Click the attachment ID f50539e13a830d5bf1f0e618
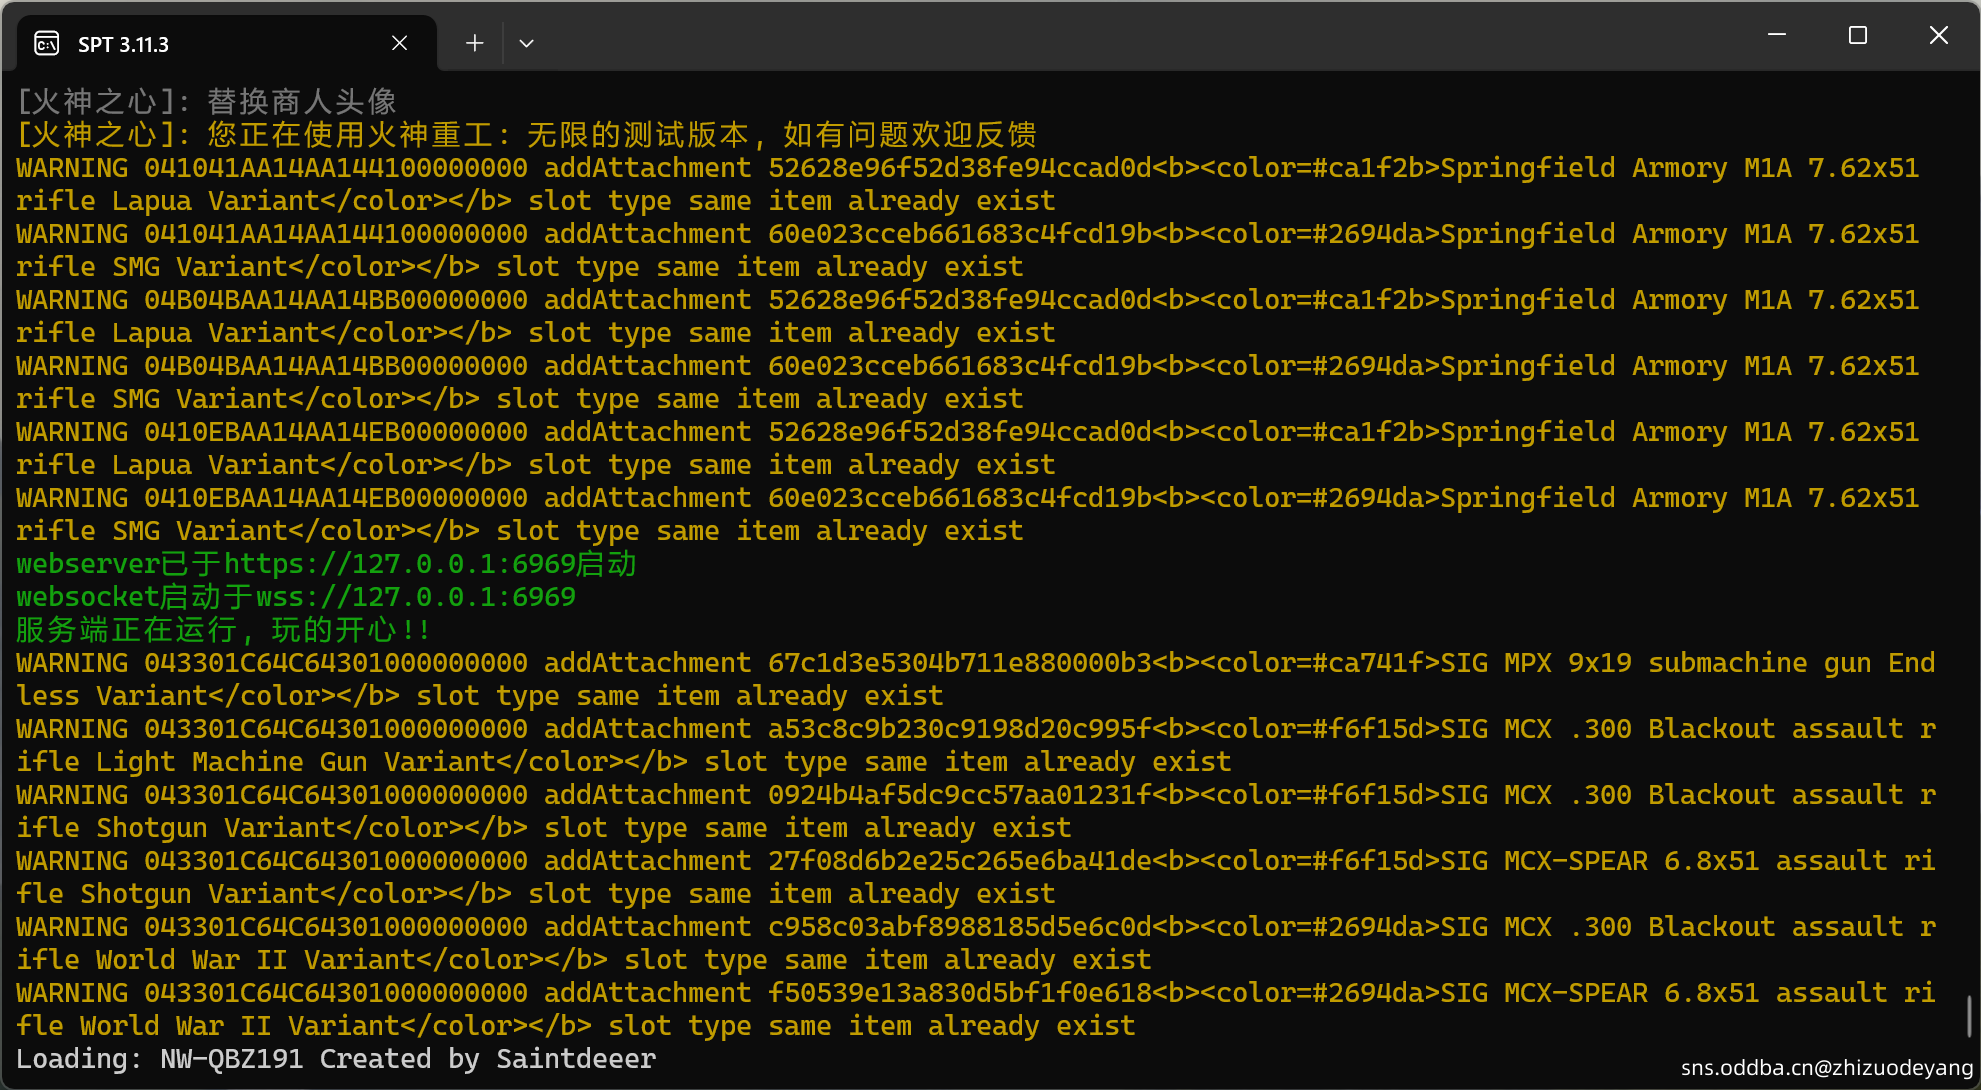 [960, 993]
